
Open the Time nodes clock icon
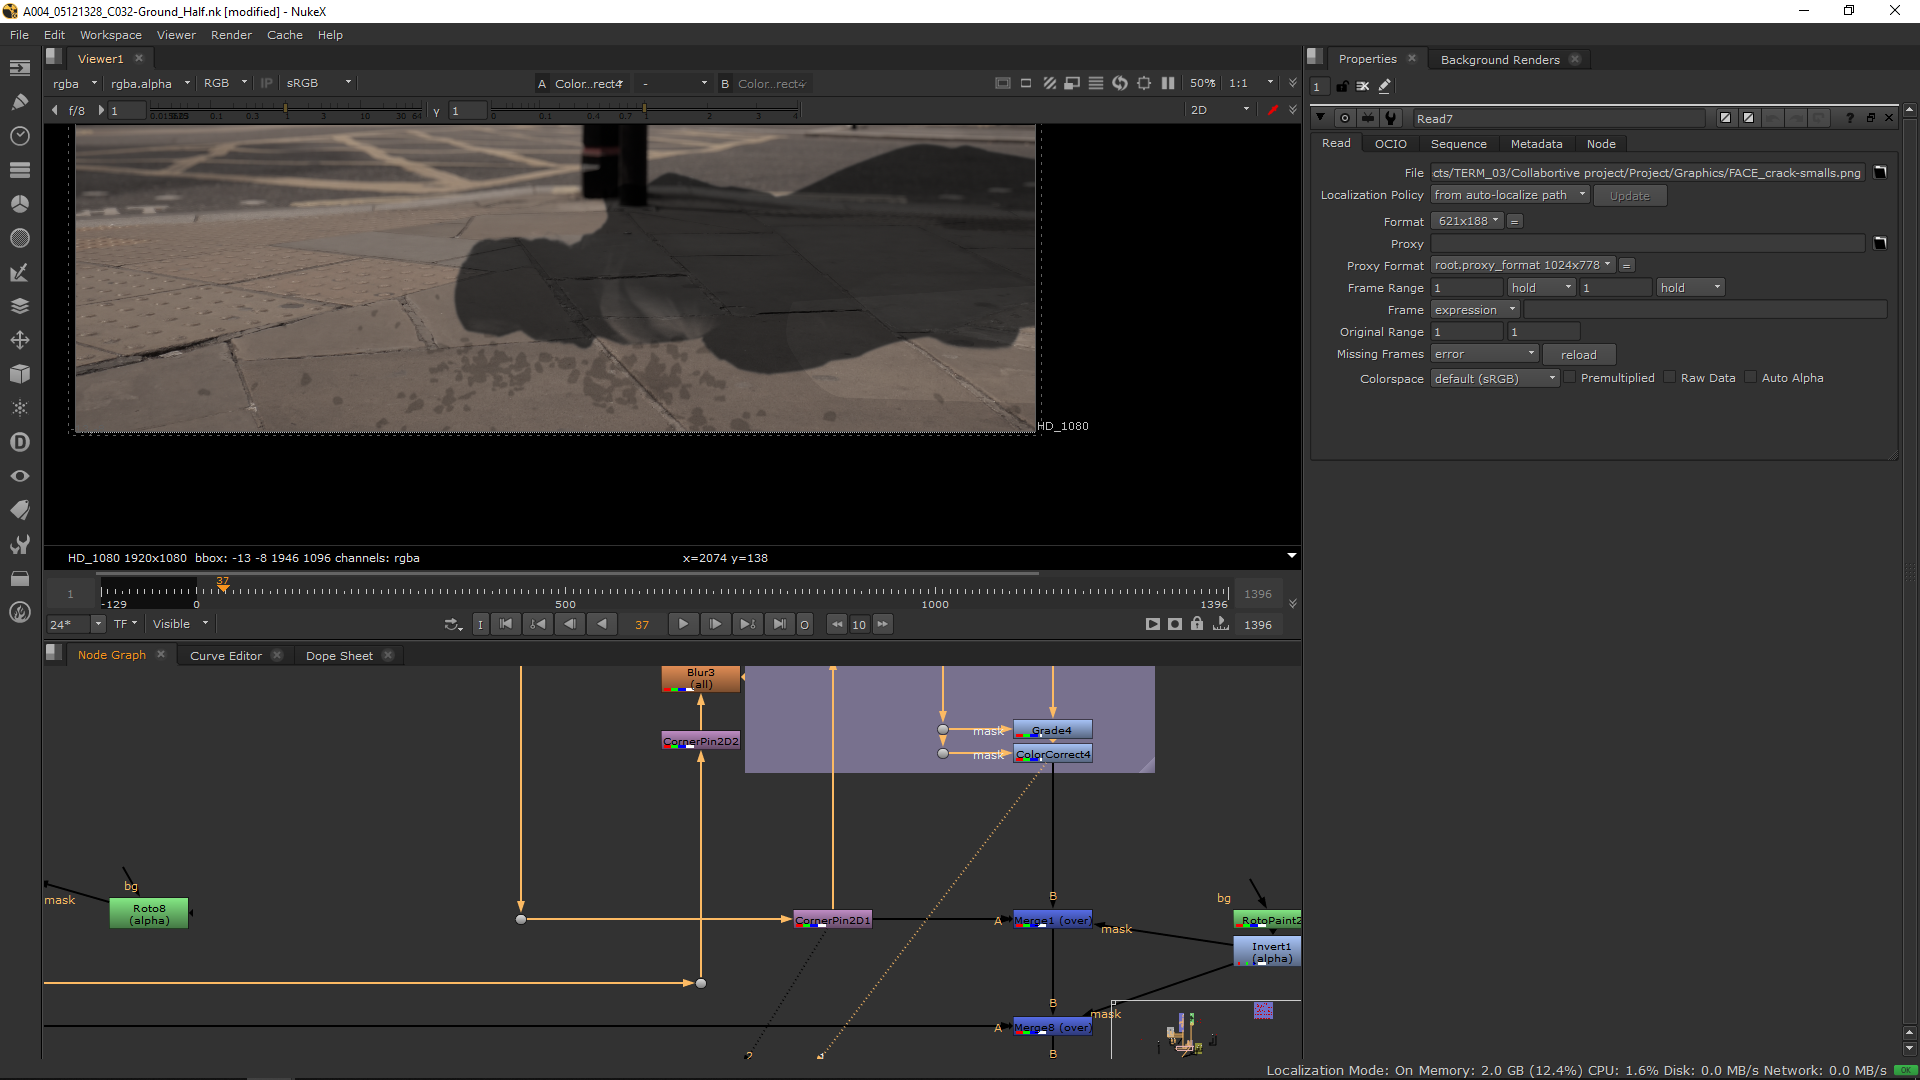coord(19,136)
